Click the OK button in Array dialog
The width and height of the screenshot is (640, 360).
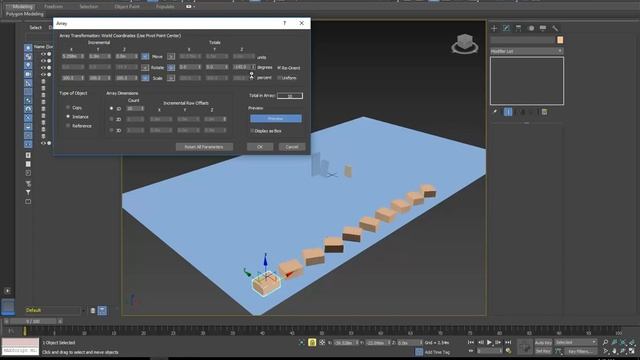coord(260,147)
